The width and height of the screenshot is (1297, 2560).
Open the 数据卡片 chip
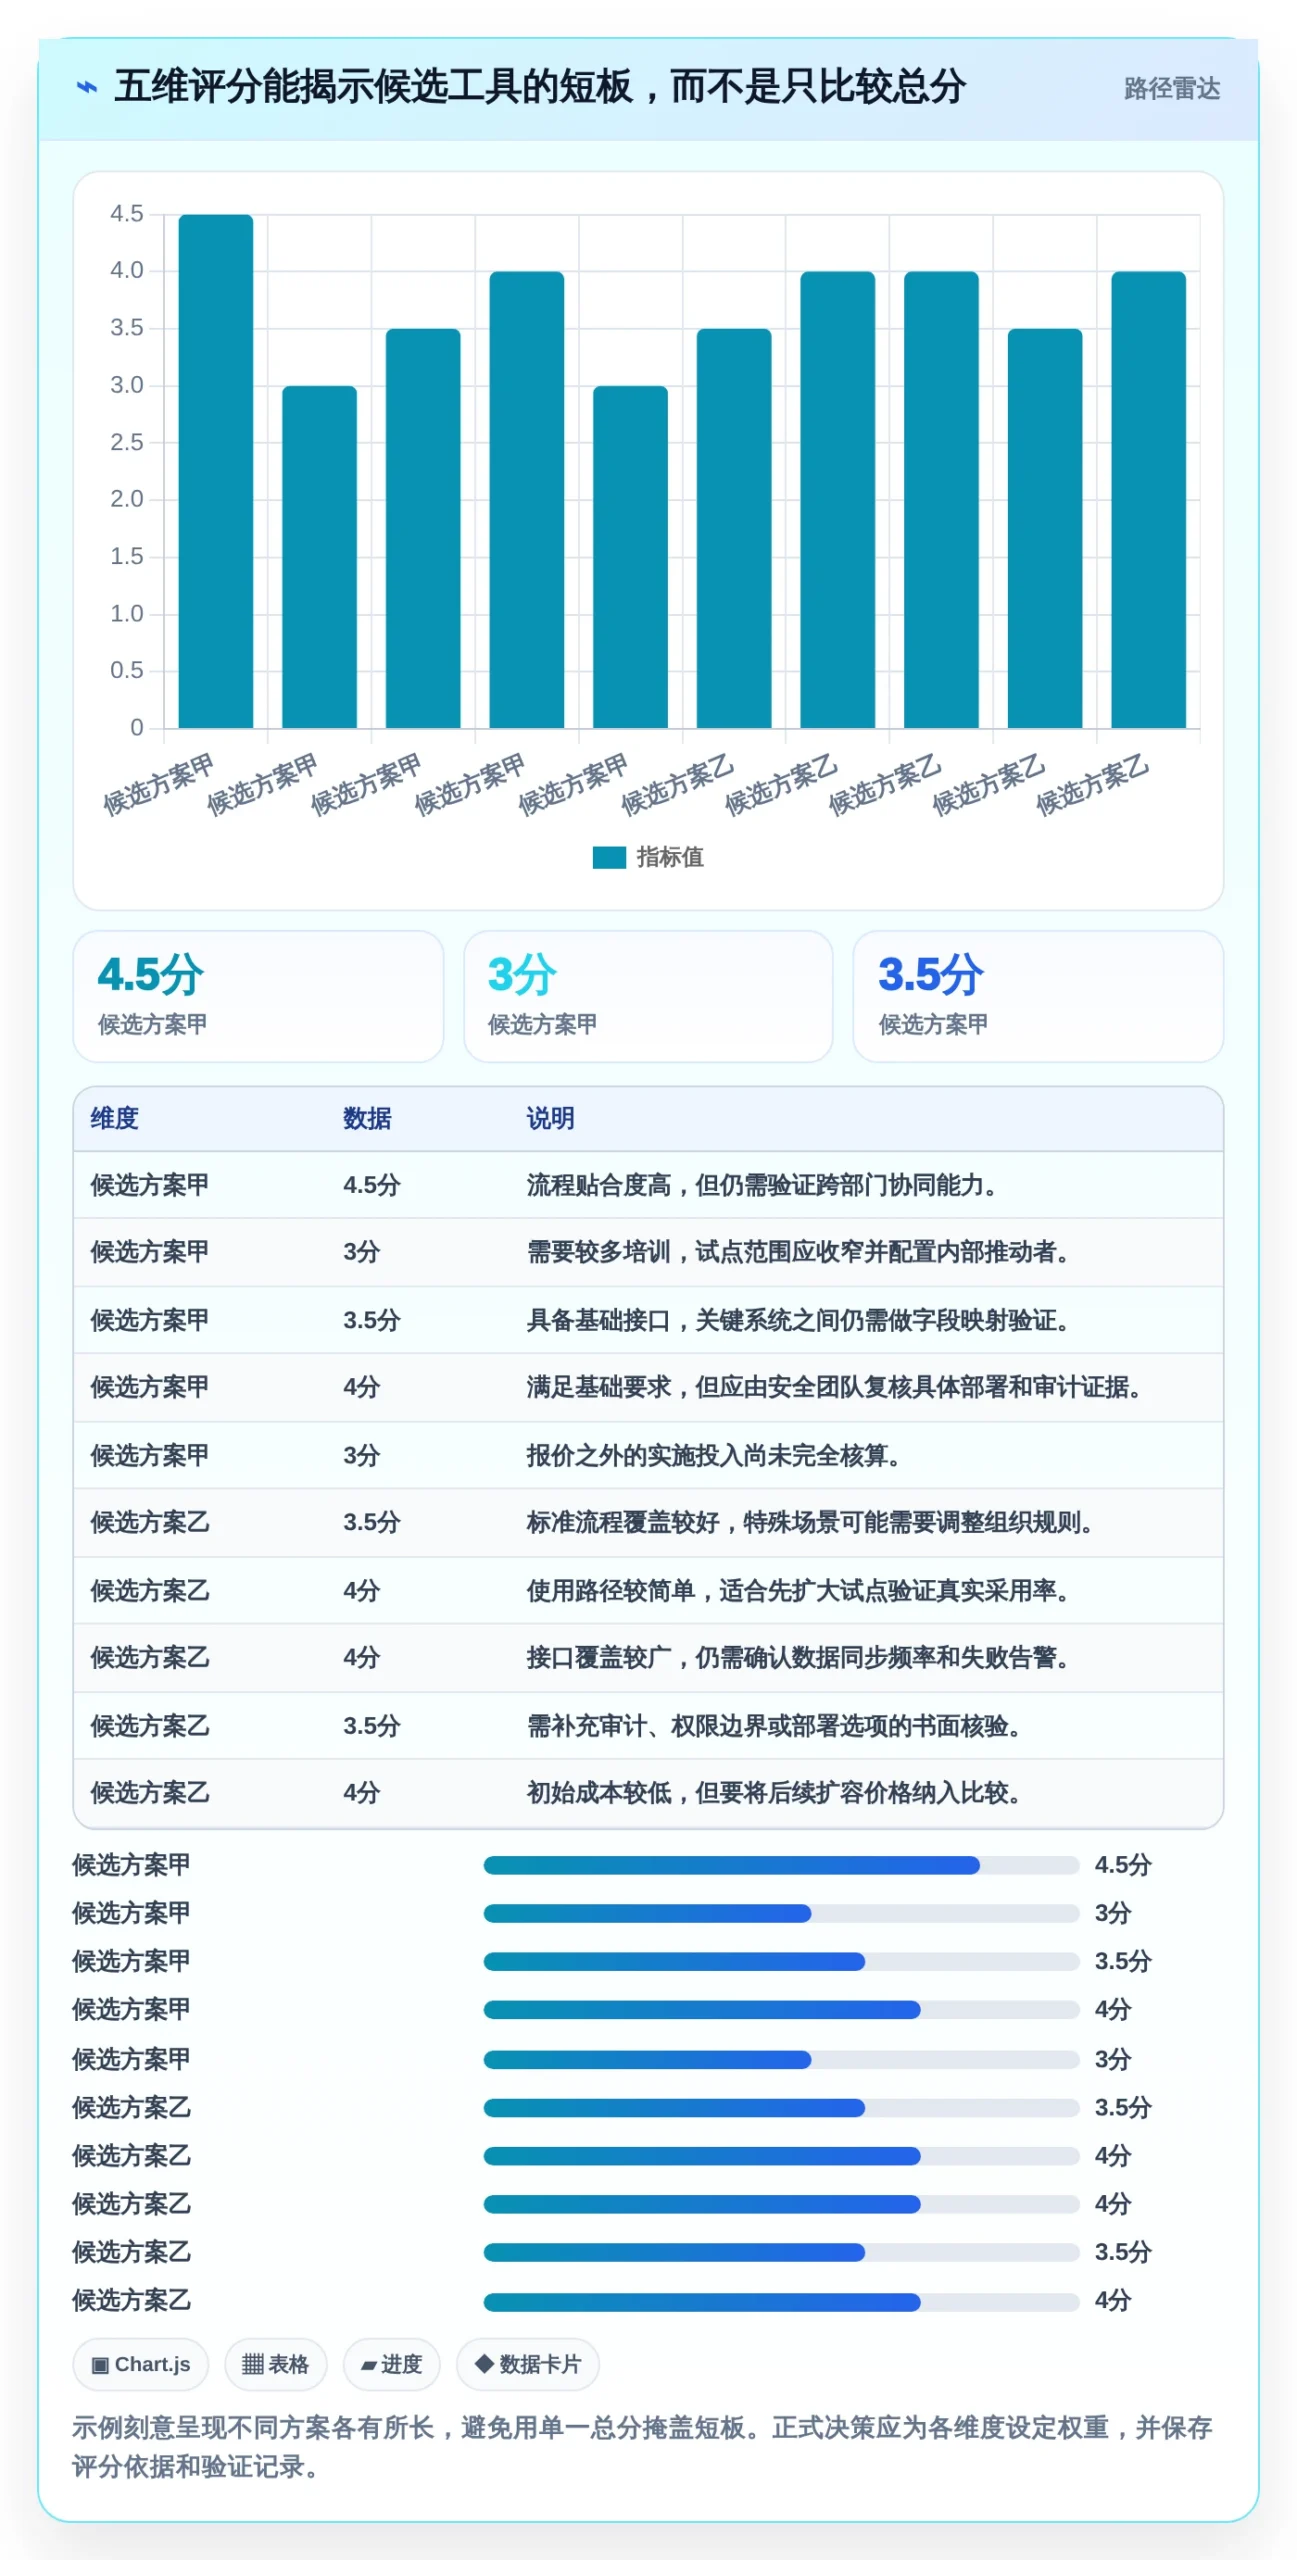pyautogui.click(x=527, y=2364)
